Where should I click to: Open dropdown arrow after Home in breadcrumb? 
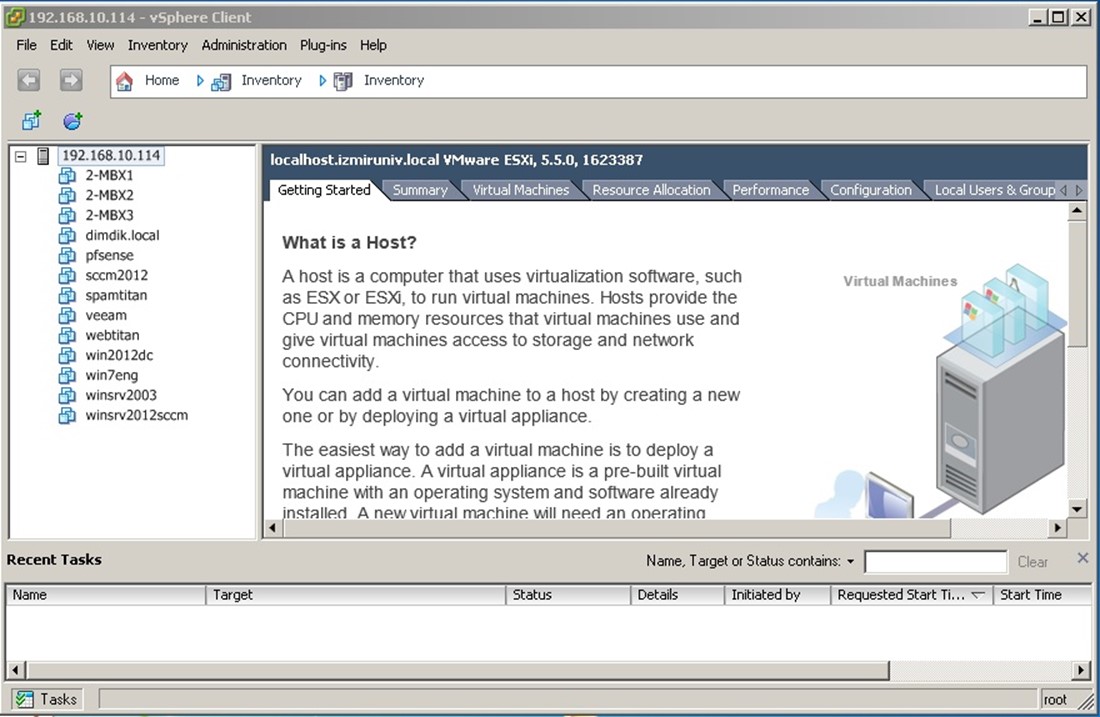click(x=200, y=81)
